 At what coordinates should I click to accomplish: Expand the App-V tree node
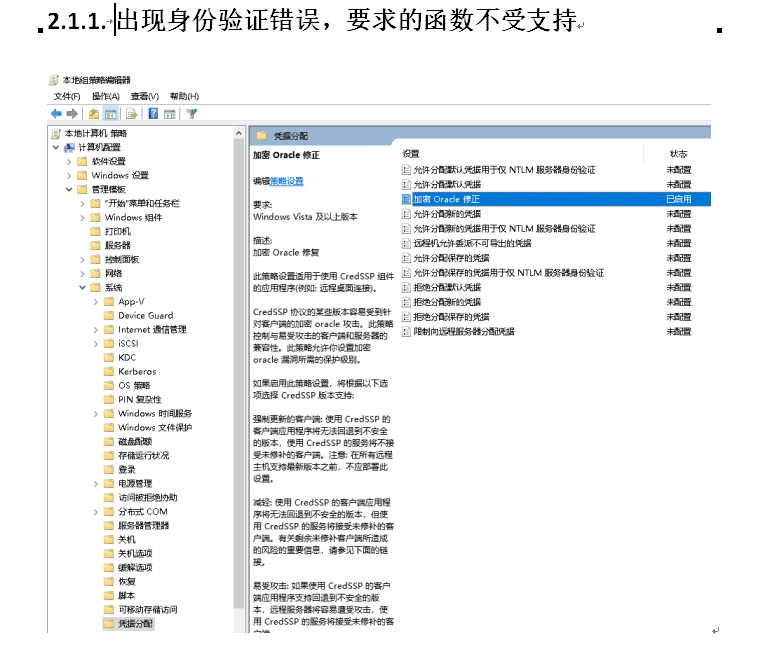pos(96,302)
